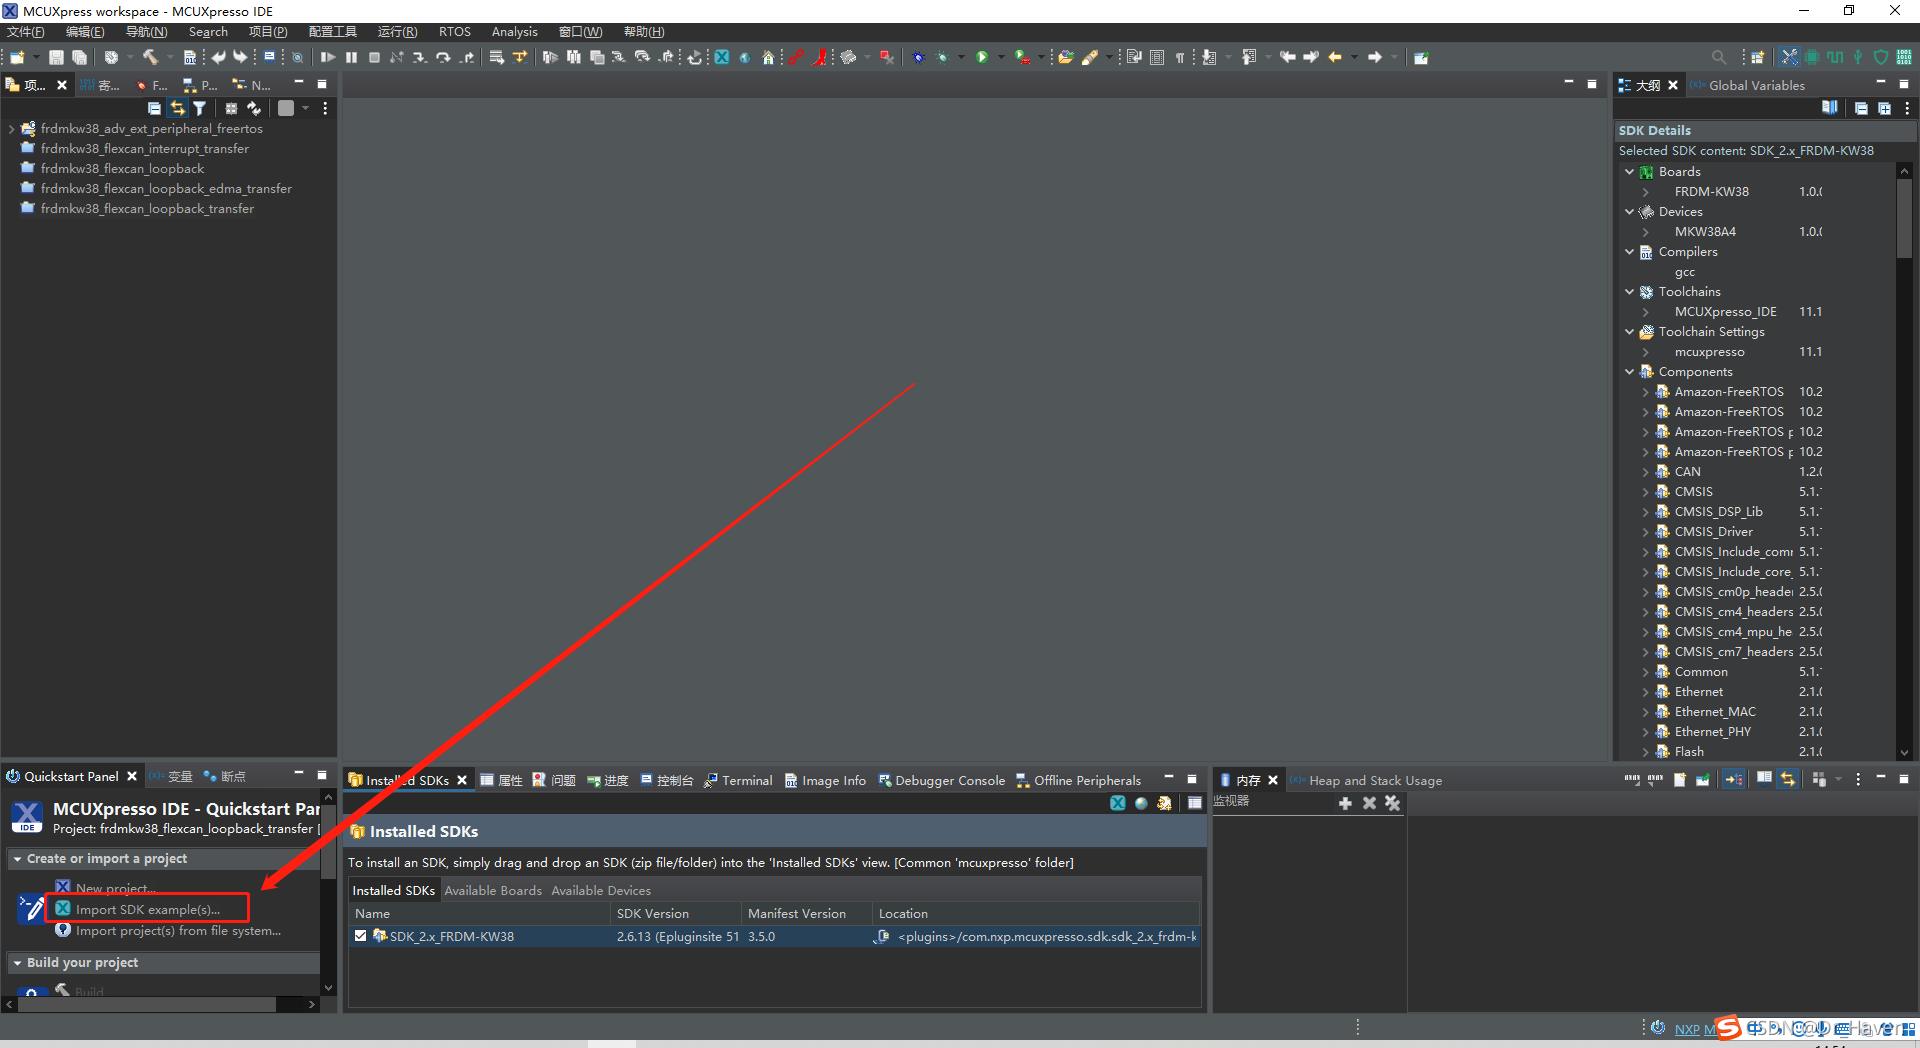
Task: Open the Analysis menu
Action: [514, 32]
